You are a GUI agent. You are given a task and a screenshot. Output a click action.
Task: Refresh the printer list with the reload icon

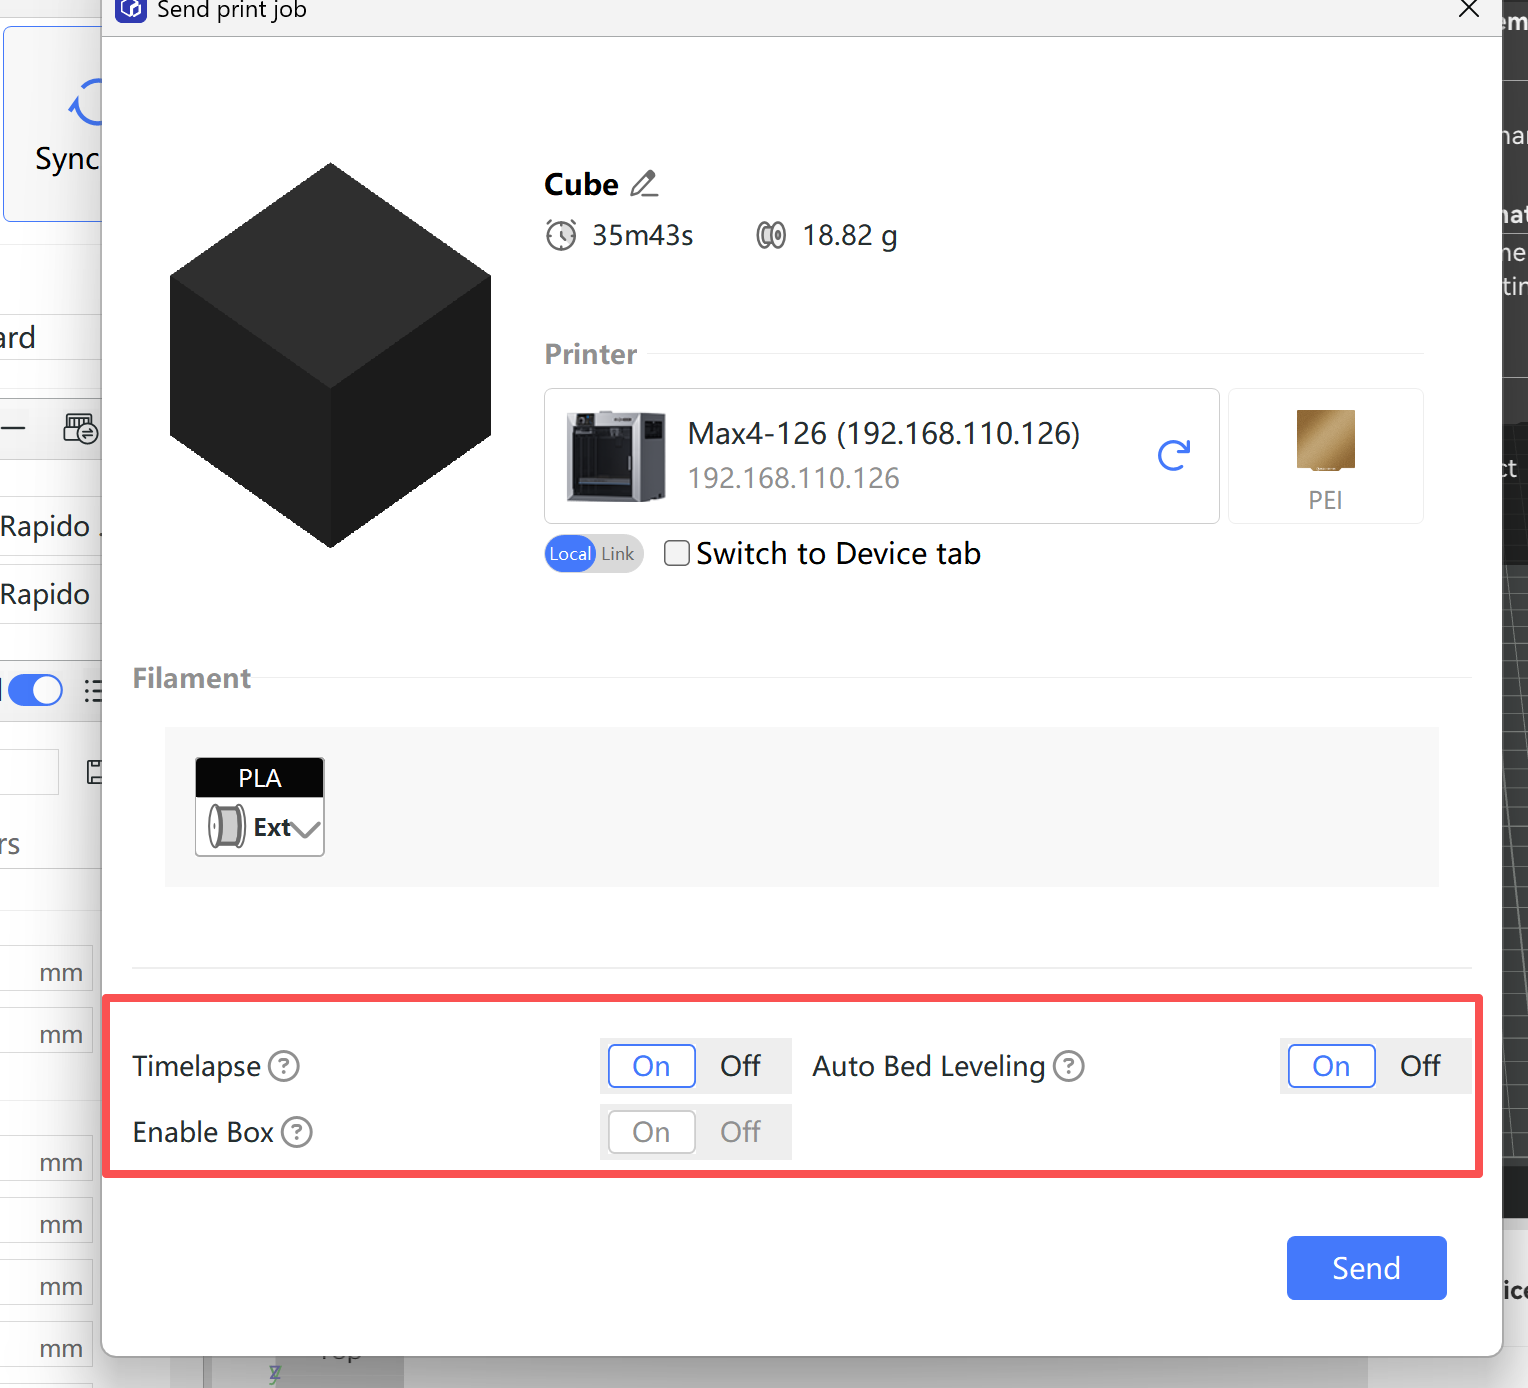1173,456
